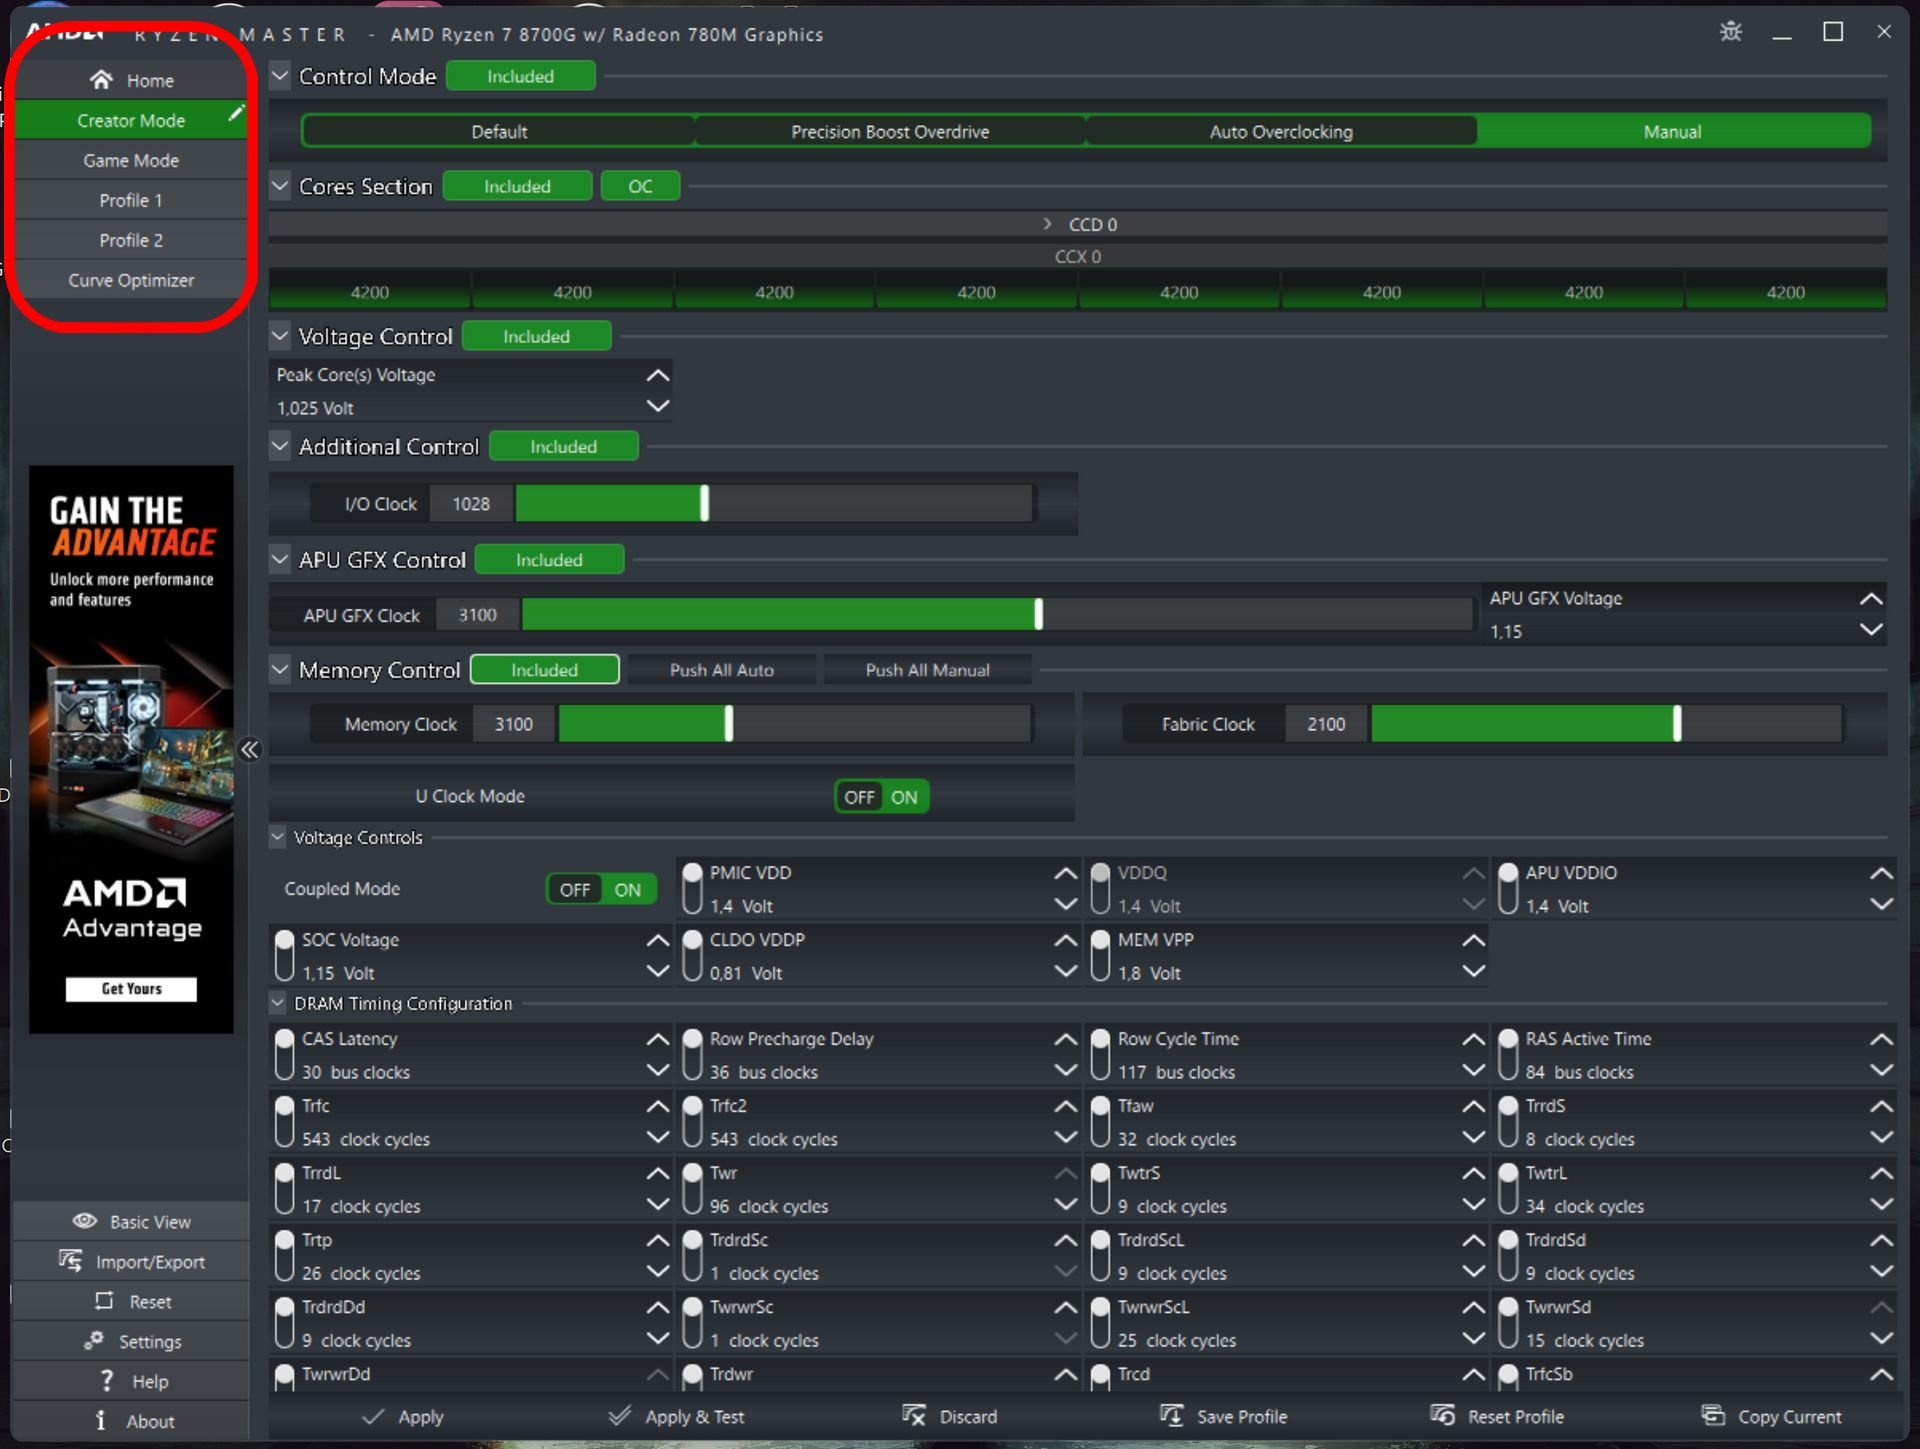Collapse the Cores Section chevron
This screenshot has height=1449, width=1920.
[x=280, y=186]
